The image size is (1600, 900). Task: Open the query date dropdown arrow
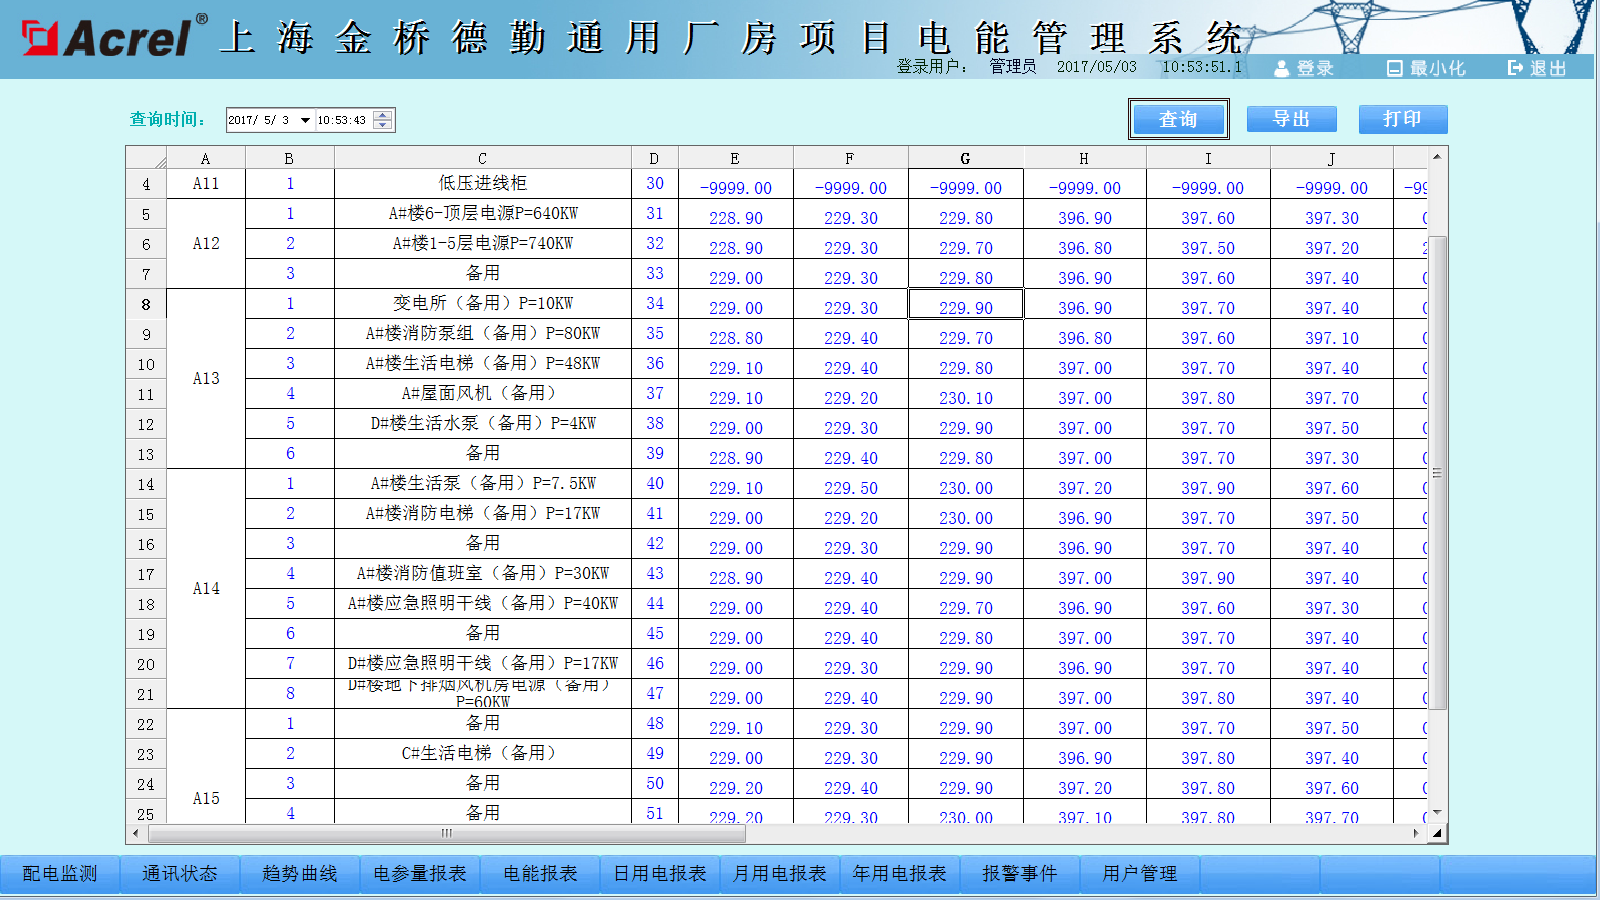click(x=305, y=120)
